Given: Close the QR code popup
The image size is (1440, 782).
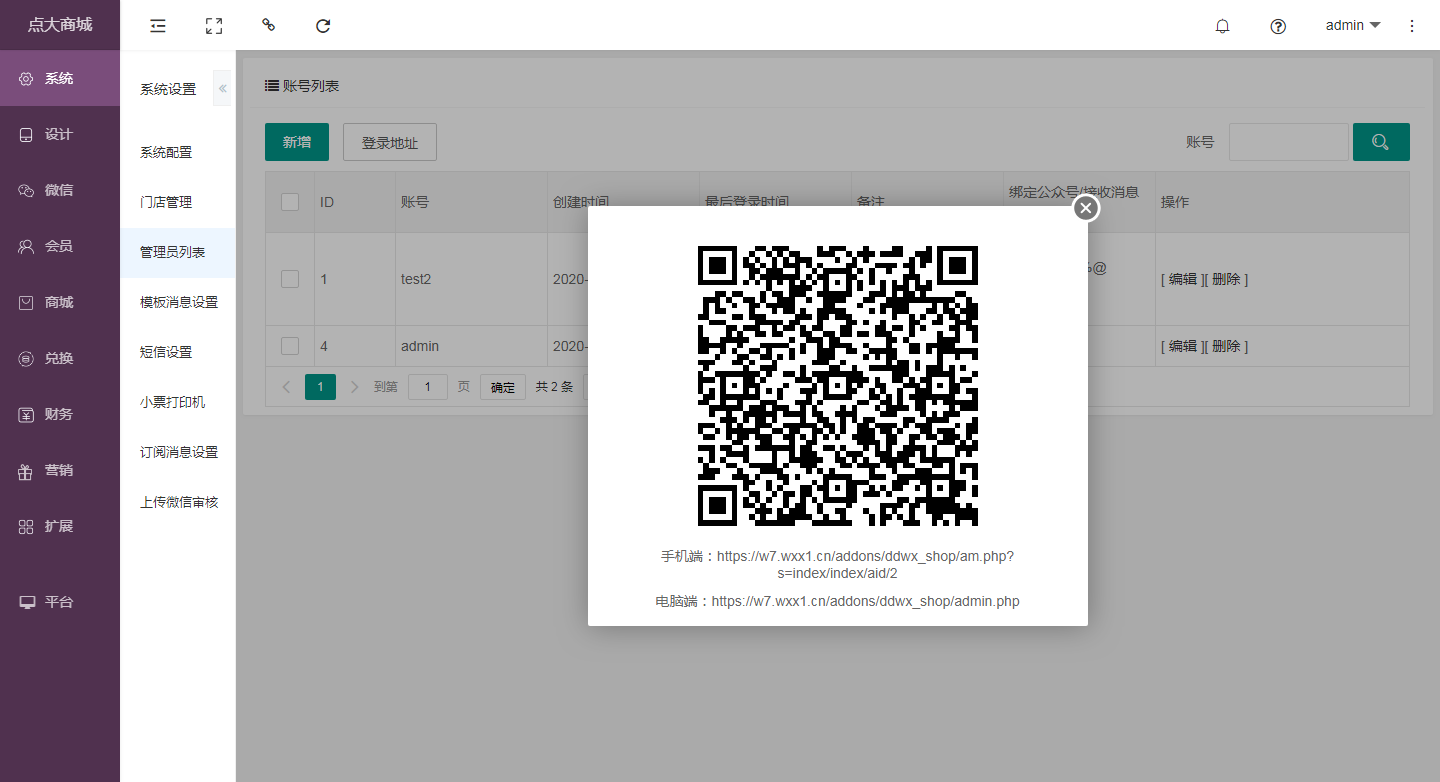Looking at the screenshot, I should pyautogui.click(x=1086, y=208).
